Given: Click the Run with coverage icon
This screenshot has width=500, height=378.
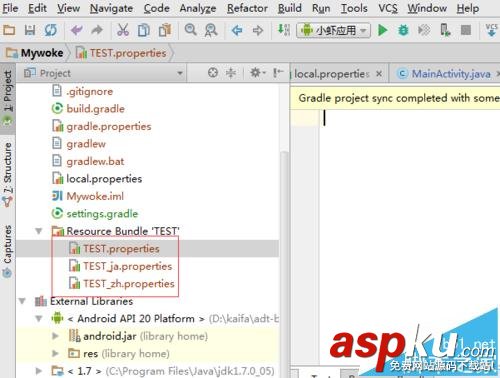Looking at the screenshot, I should 424,30.
